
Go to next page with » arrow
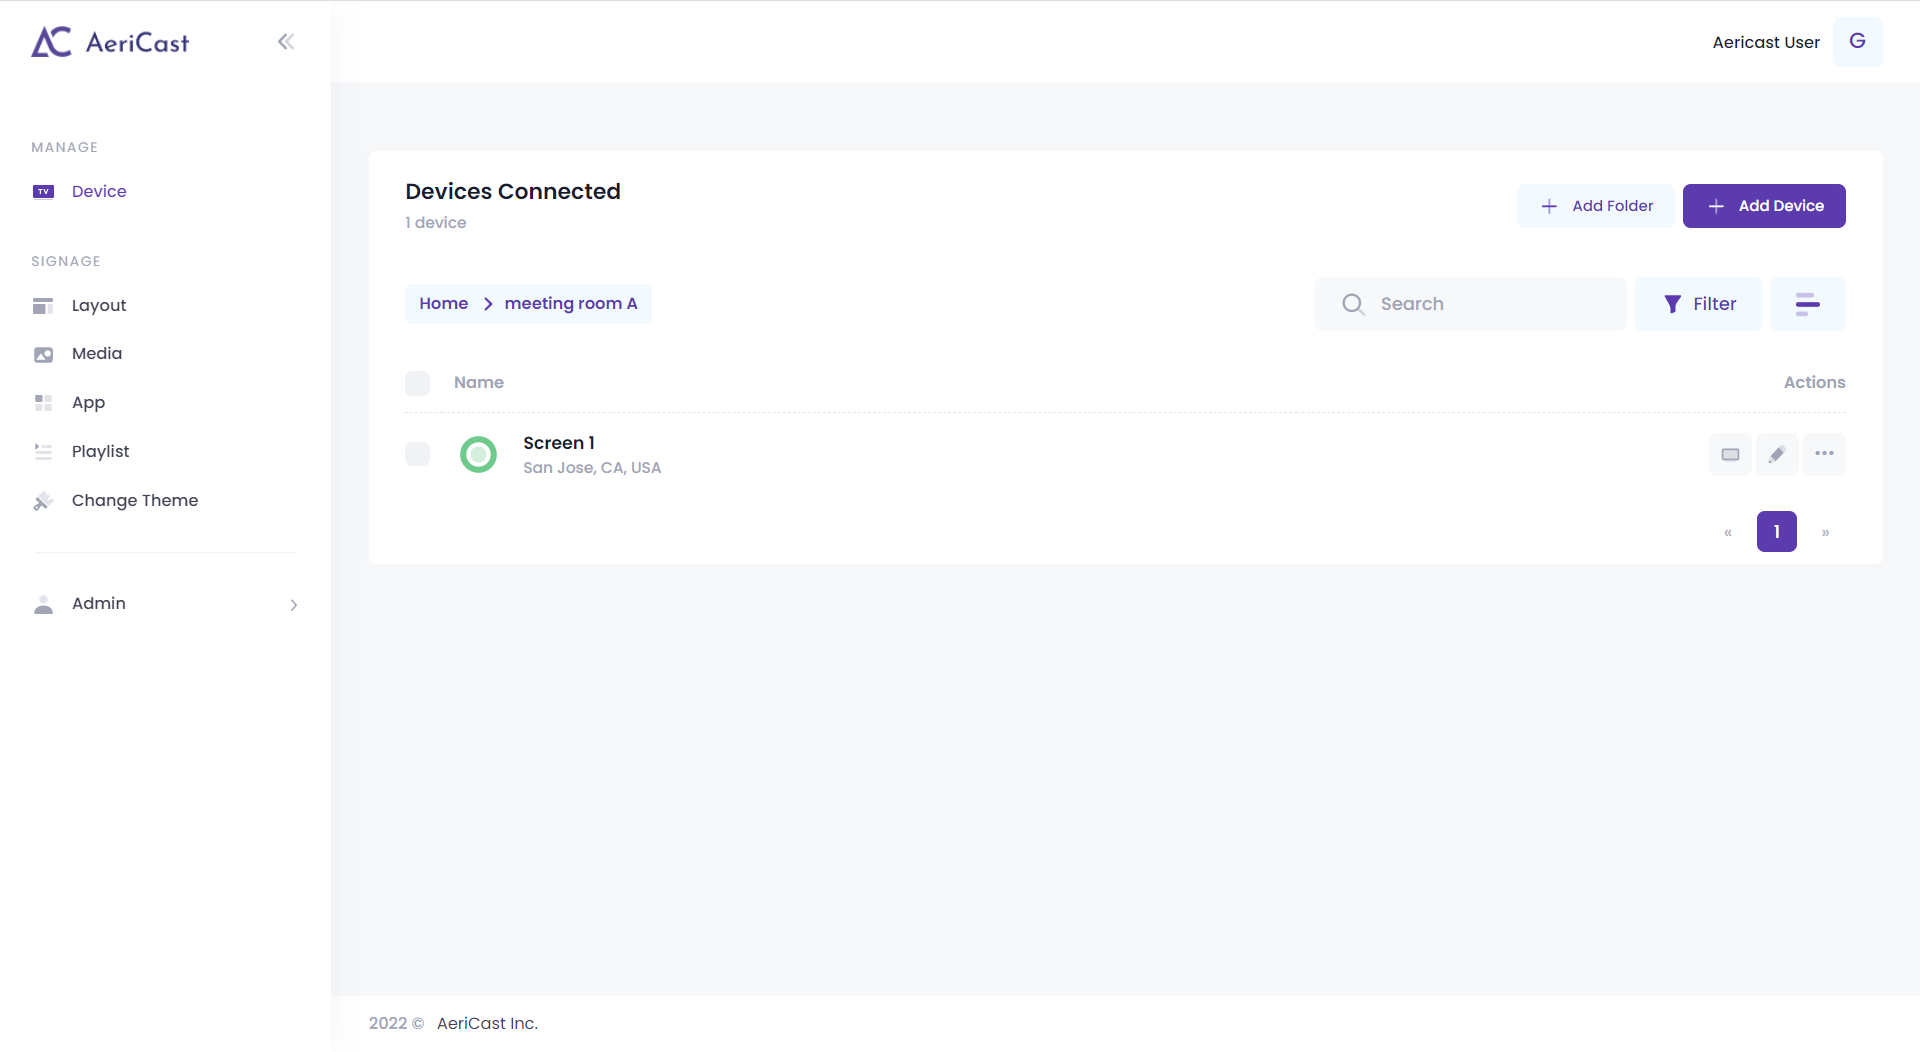1825,532
